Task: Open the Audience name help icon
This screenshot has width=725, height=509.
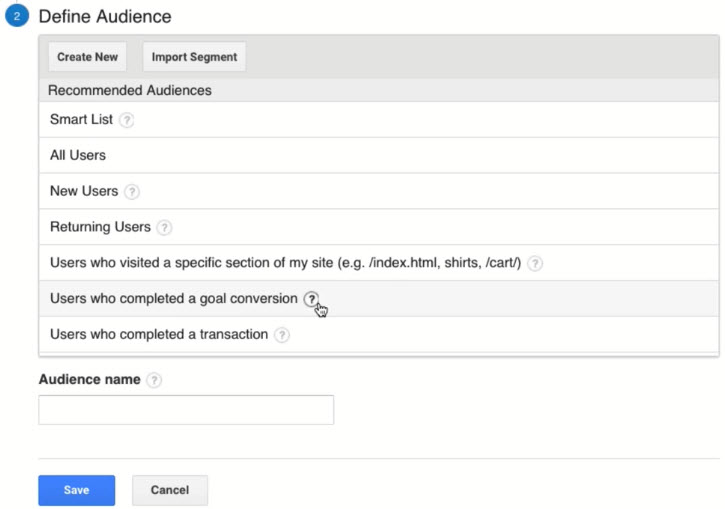Action: (153, 381)
